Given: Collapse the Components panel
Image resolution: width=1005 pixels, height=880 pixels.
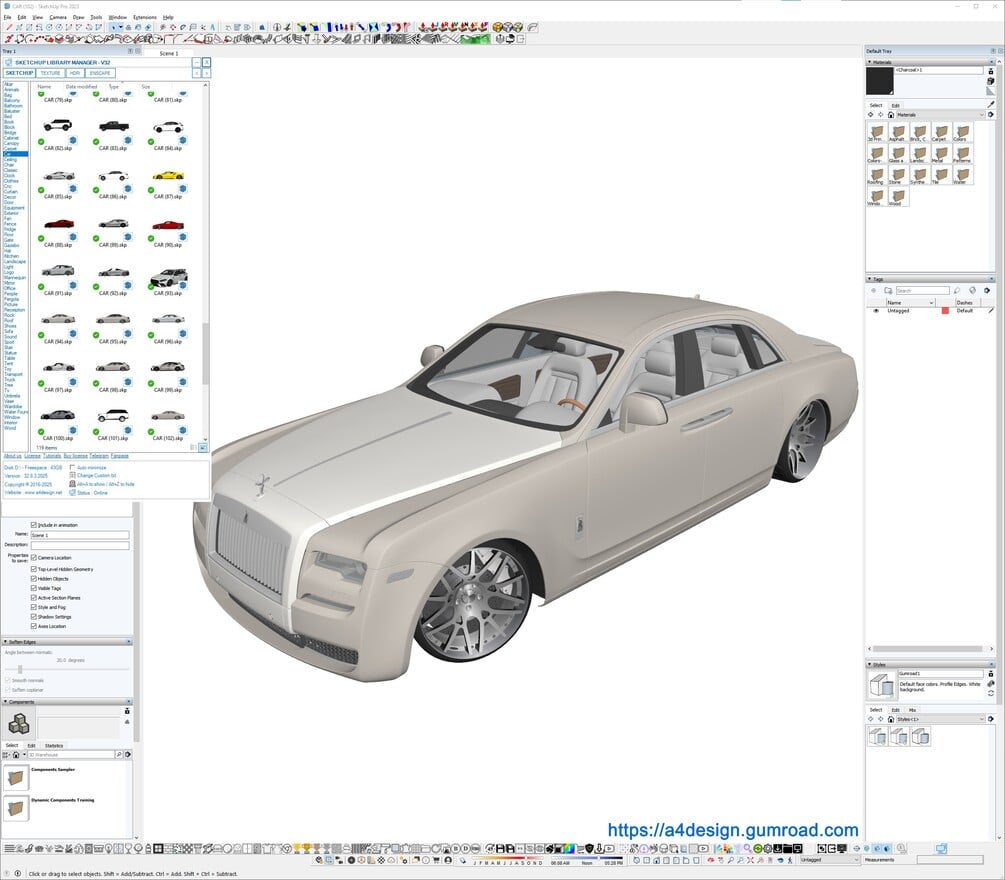Looking at the screenshot, I should click(6, 702).
